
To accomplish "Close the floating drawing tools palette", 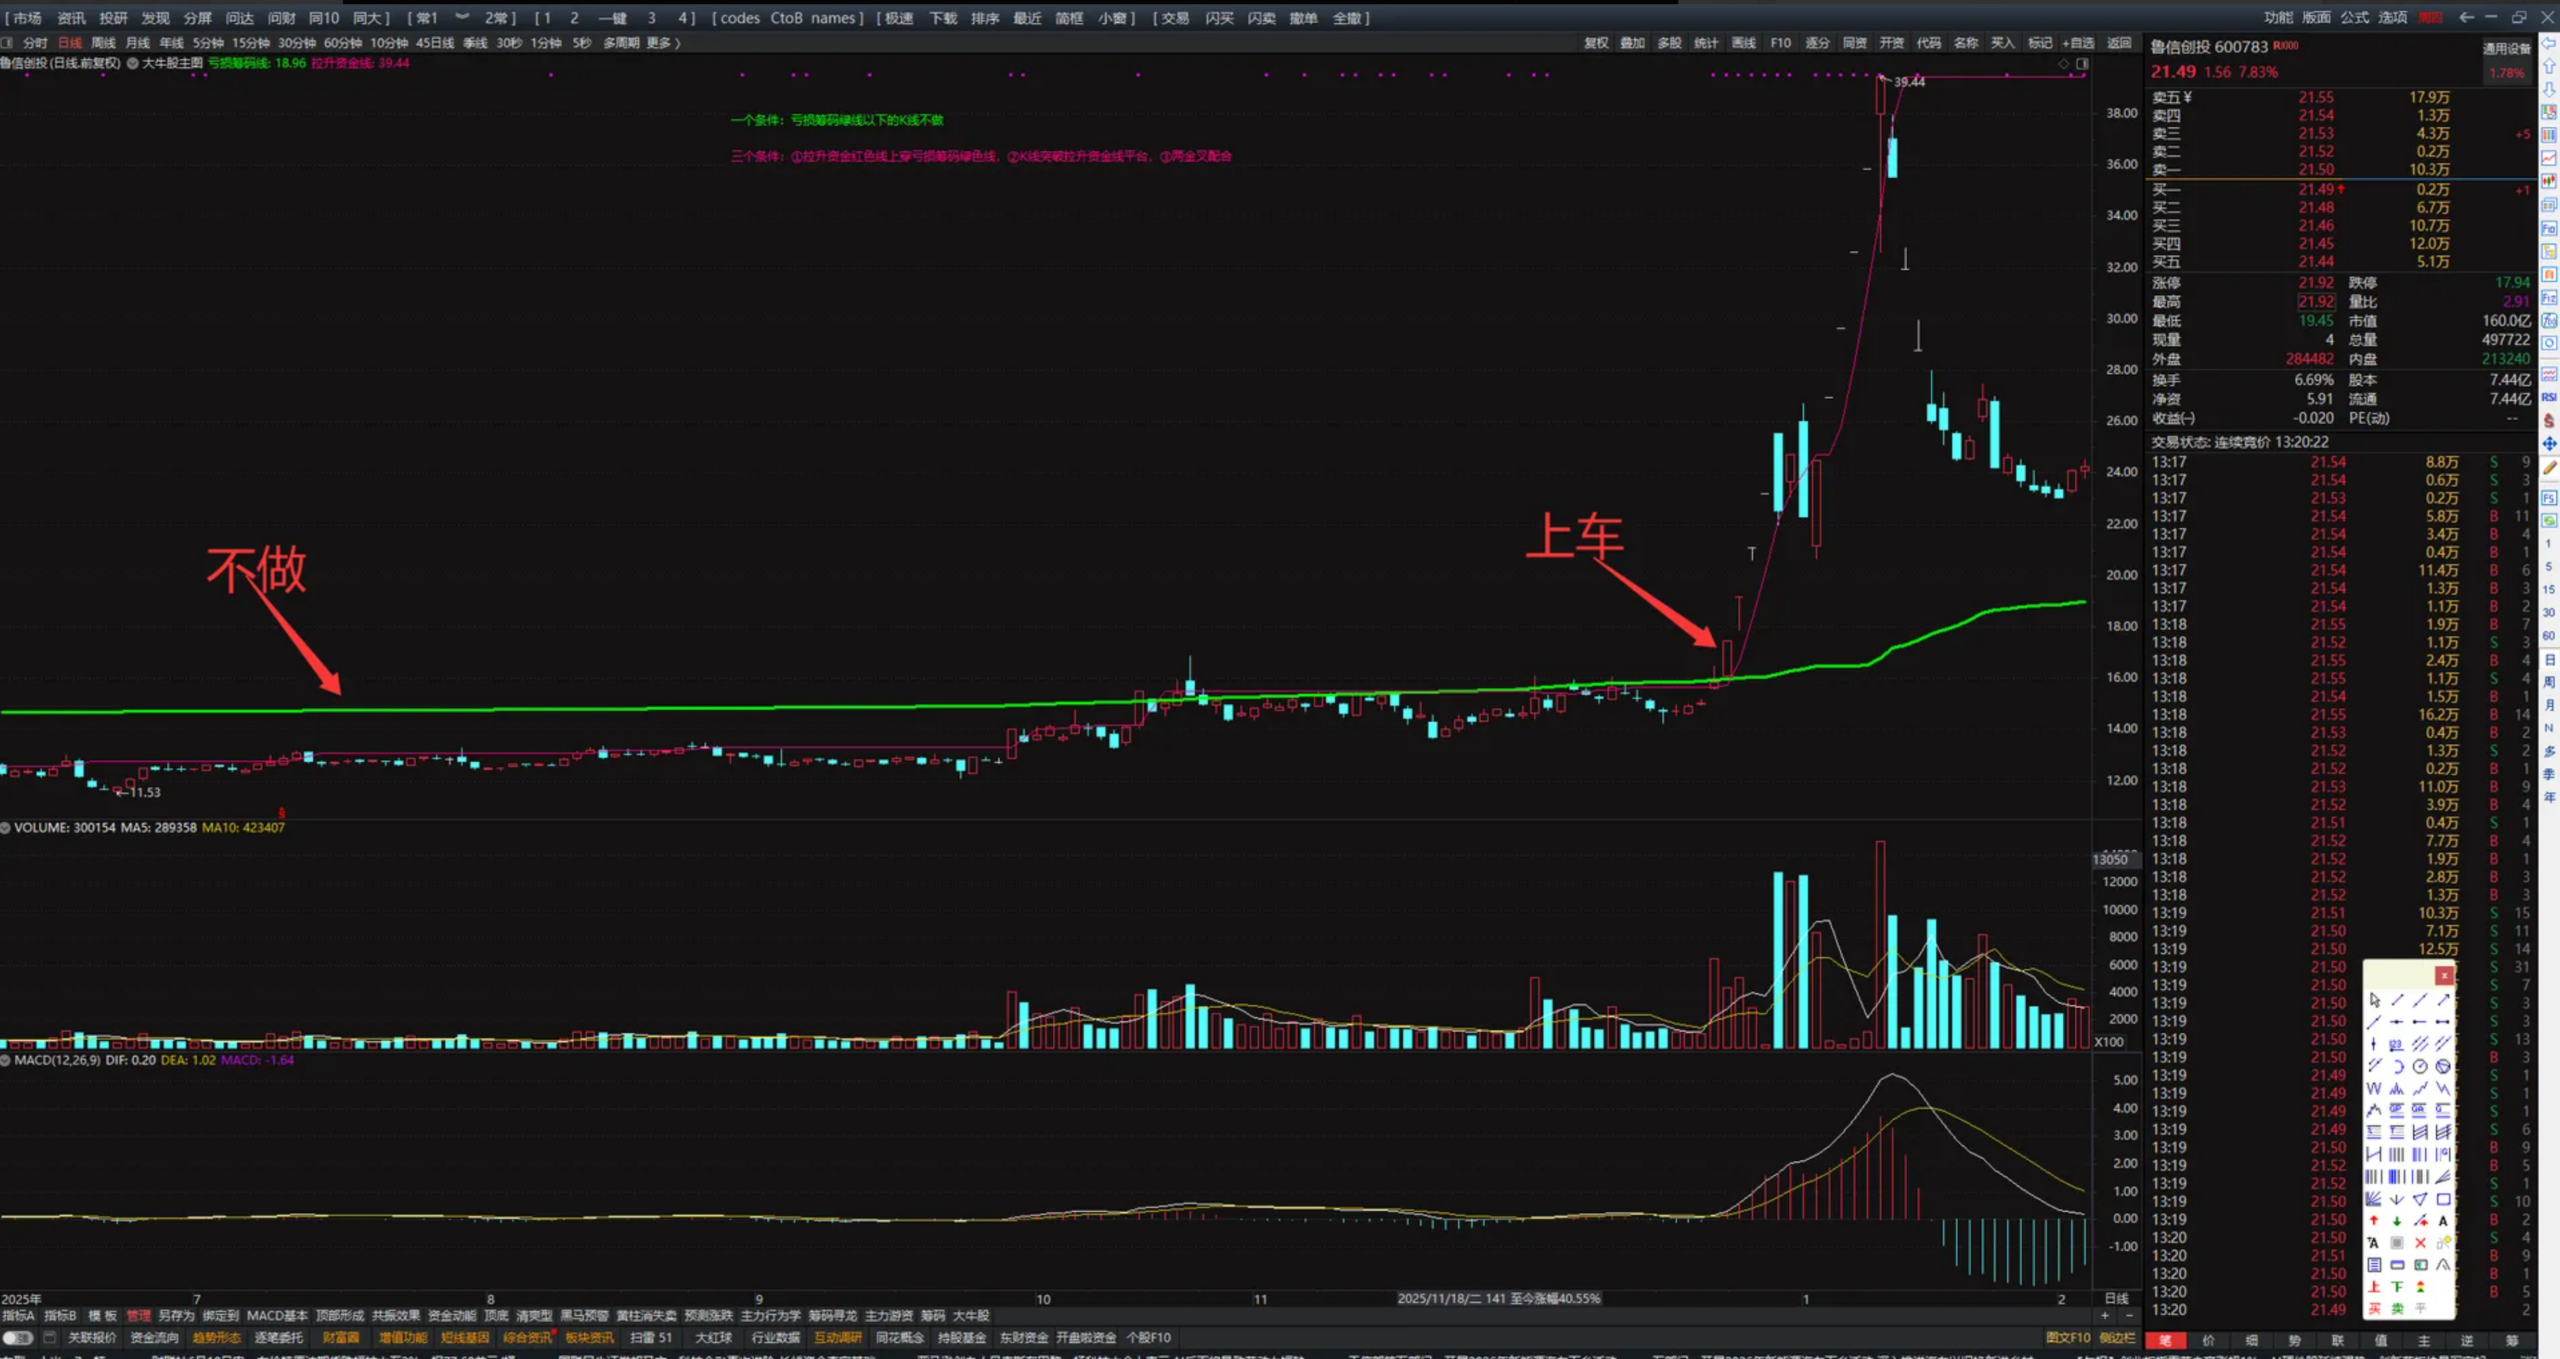I will pos(2444,975).
